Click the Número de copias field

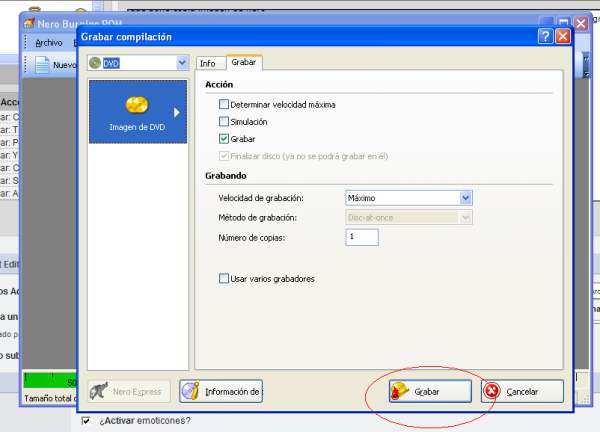point(362,237)
